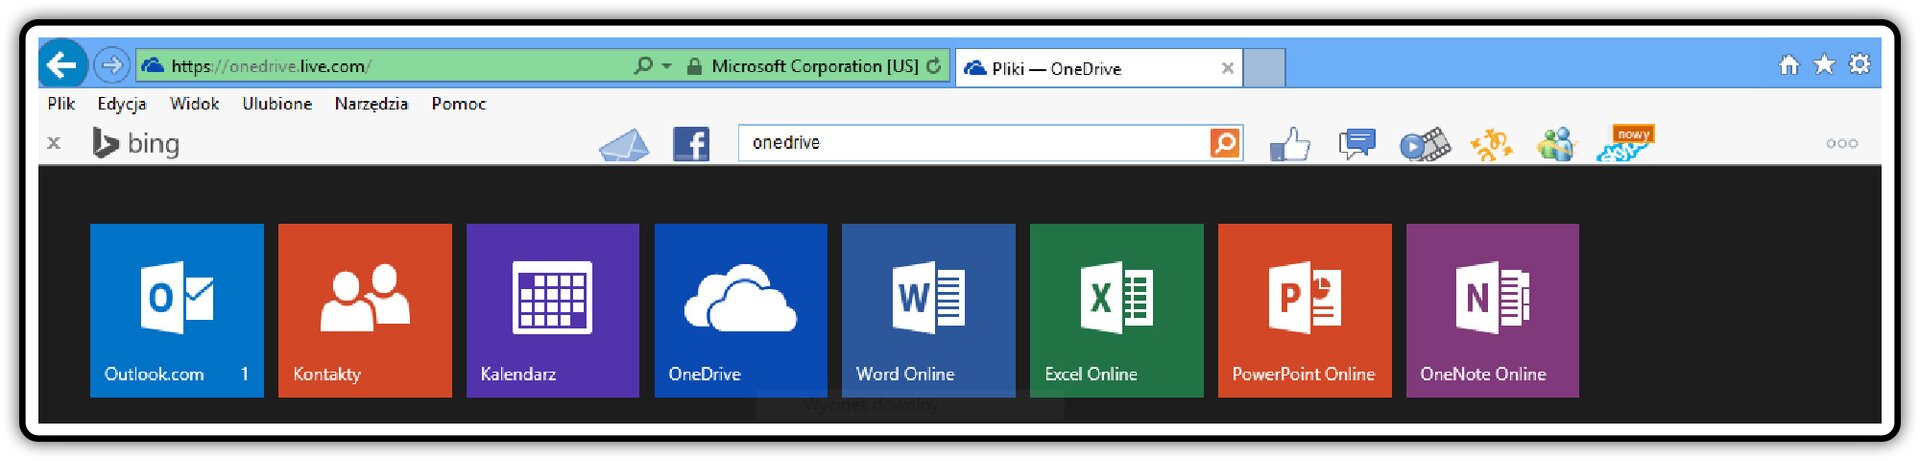Open the Outlook.com tile
The height and width of the screenshot is (461, 1920).
point(177,311)
